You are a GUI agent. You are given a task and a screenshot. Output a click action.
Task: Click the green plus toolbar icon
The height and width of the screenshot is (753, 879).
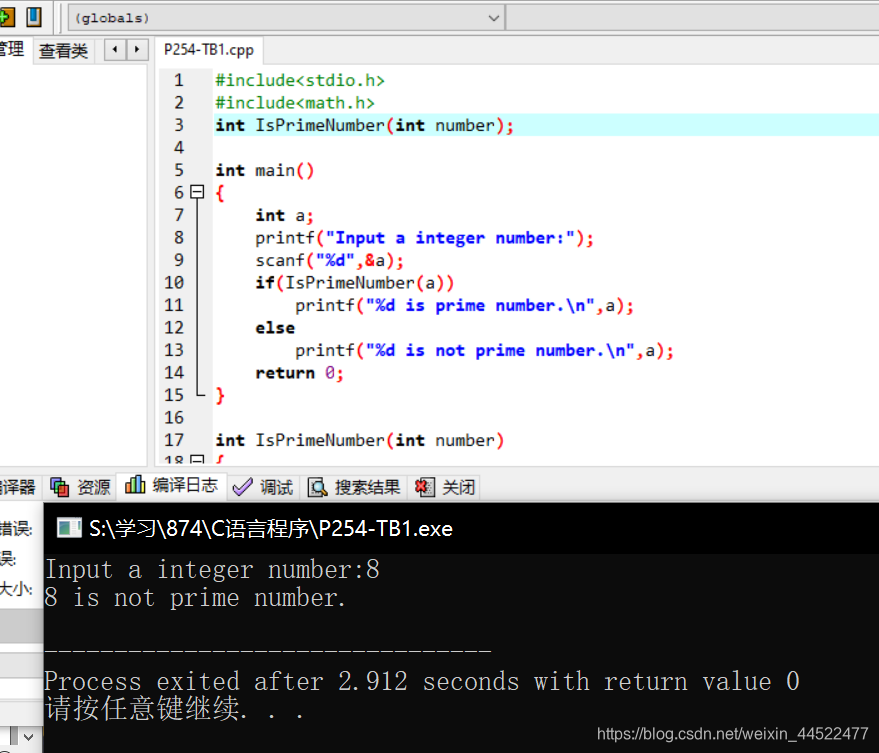point(7,17)
